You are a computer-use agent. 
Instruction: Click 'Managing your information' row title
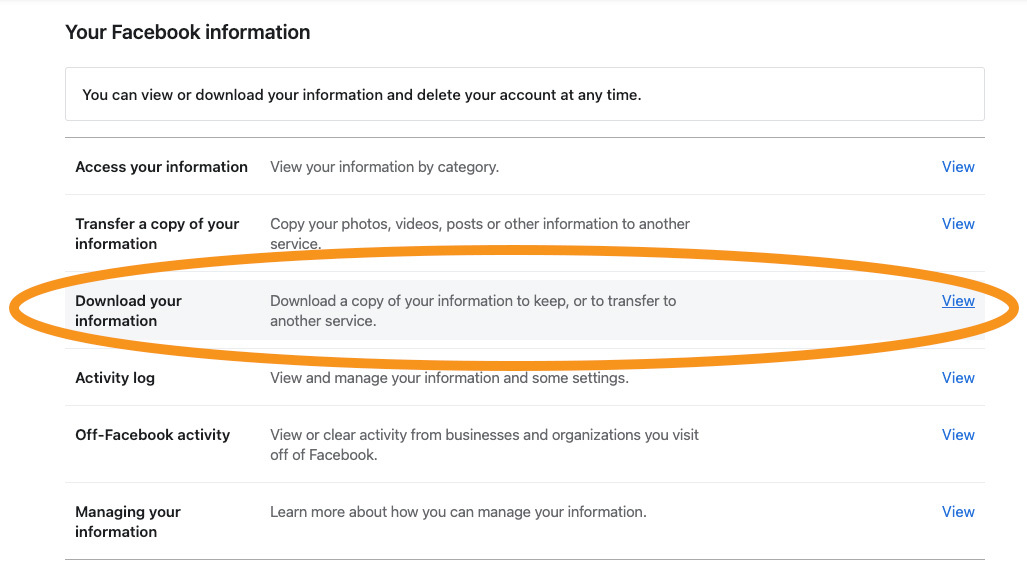(128, 522)
